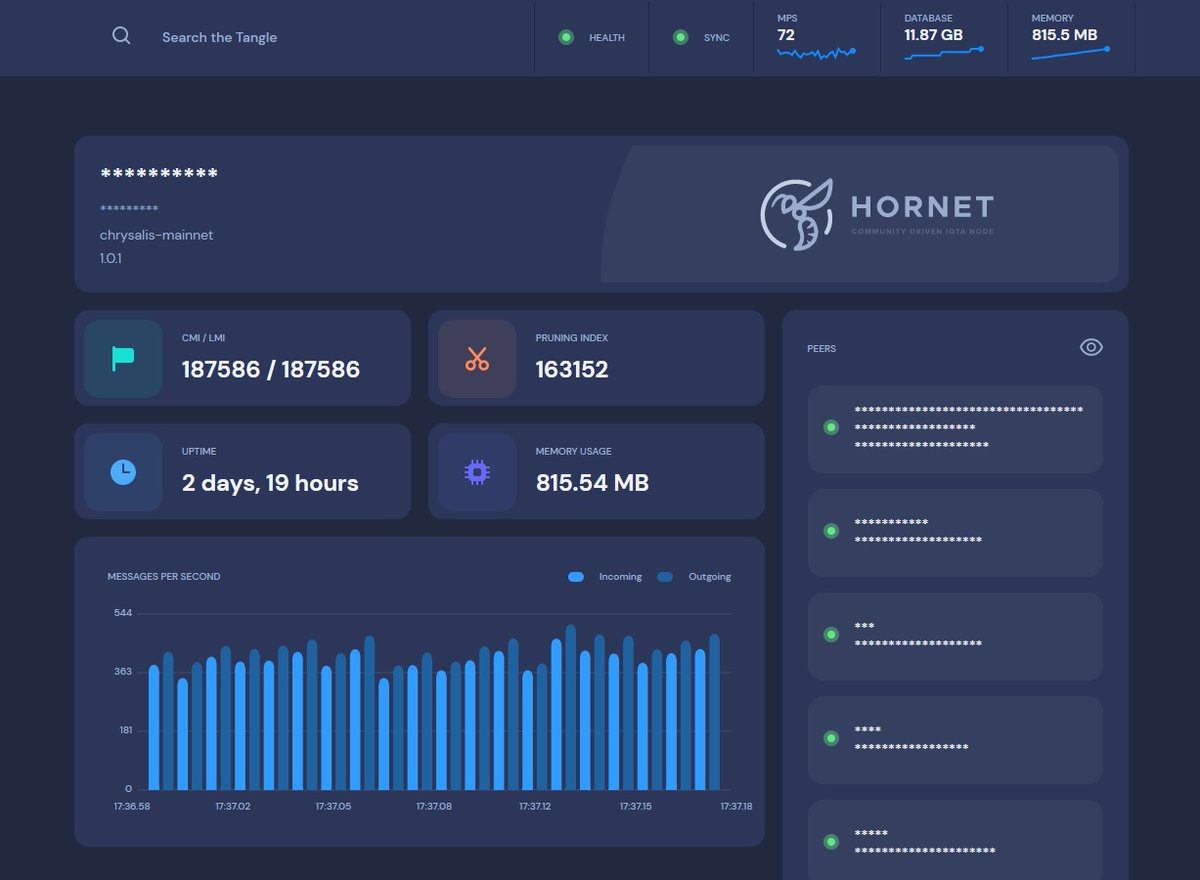Open the MEMORY 815.5 MB widget
The width and height of the screenshot is (1200, 880).
[x=1071, y=37]
